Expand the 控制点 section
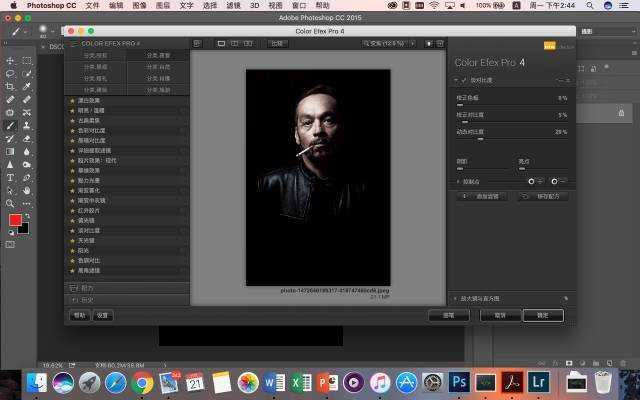 457,181
